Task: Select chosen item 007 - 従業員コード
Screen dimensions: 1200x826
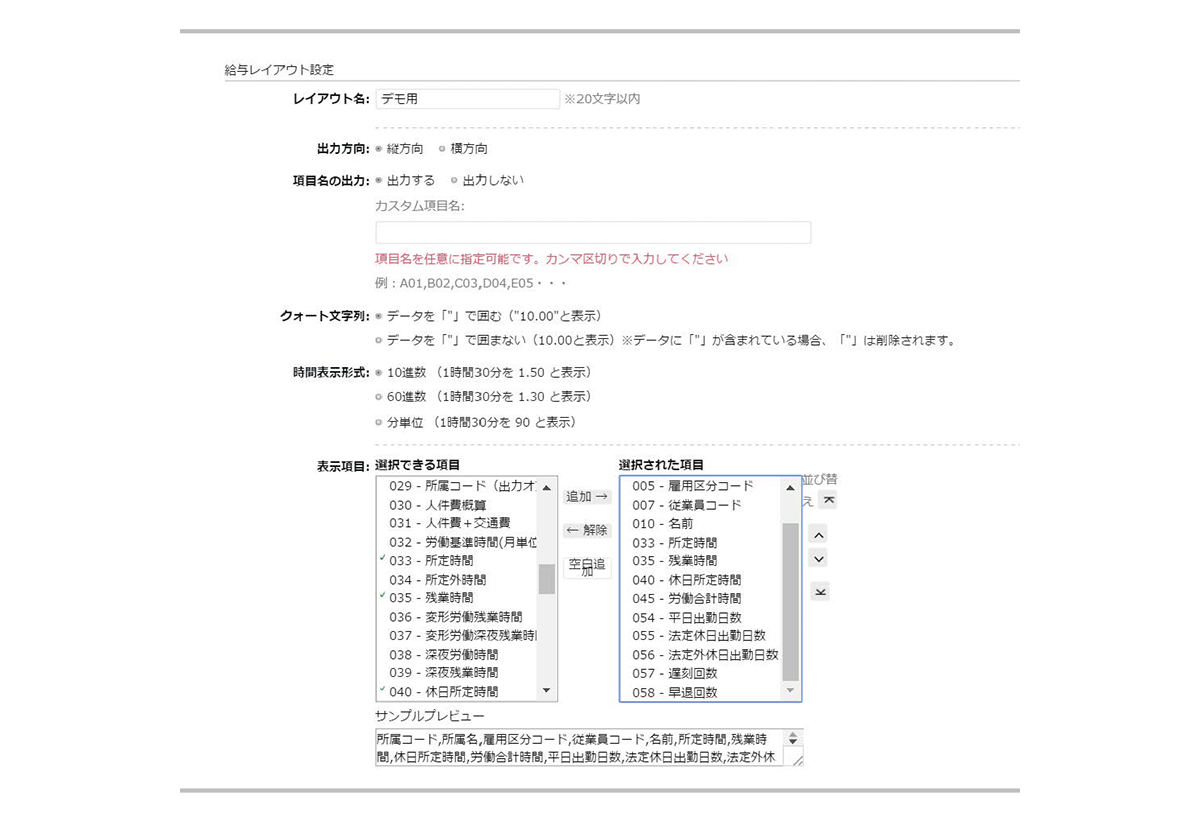Action: point(702,505)
